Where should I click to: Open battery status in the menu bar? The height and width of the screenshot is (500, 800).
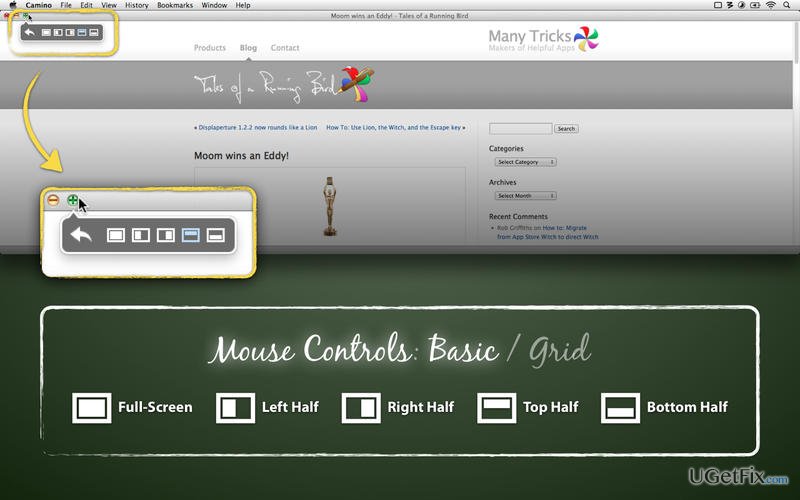coord(755,5)
